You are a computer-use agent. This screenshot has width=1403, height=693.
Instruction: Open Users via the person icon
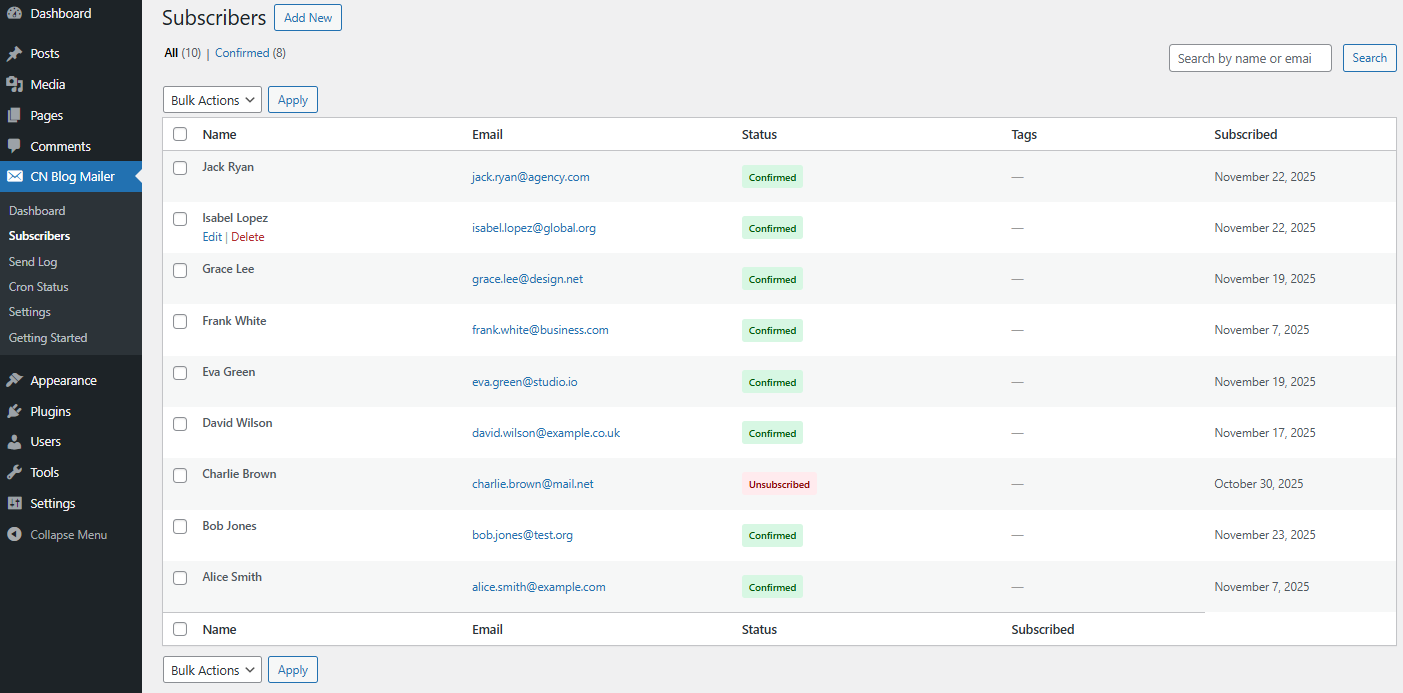[14, 441]
